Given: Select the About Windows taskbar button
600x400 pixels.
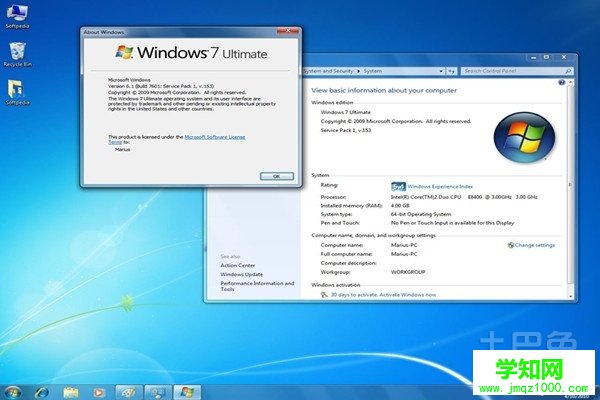Looking at the screenshot, I should (x=187, y=392).
